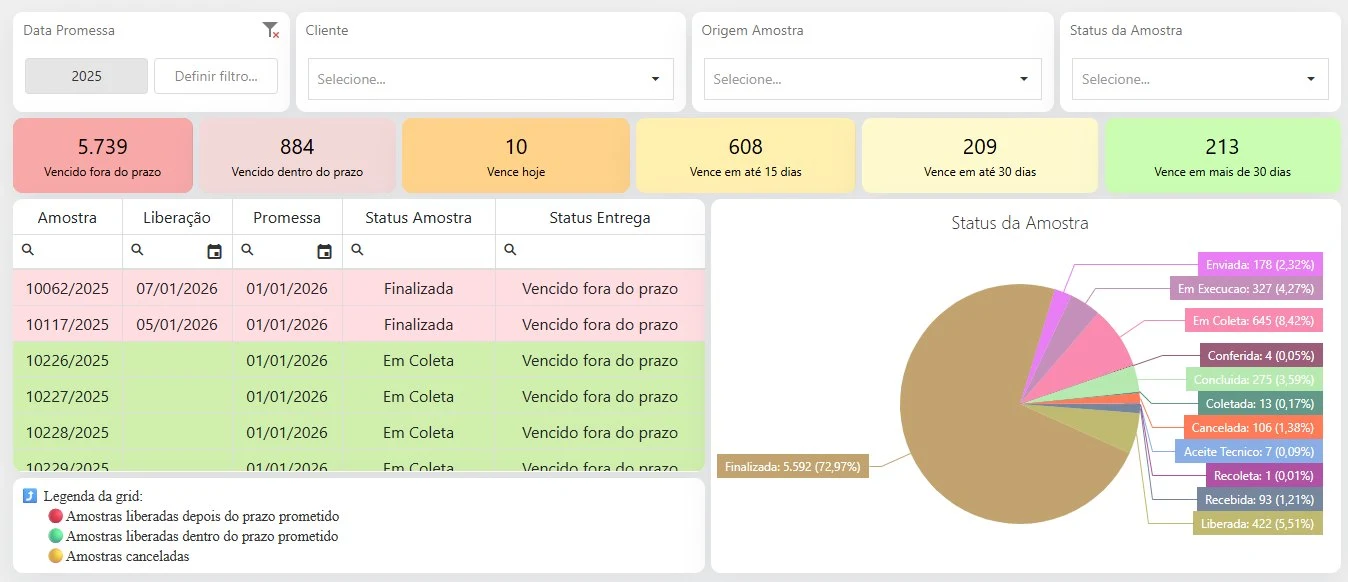Select the Liberada: 422 chart label
Screen dimensions: 1348x582
(x=1258, y=523)
